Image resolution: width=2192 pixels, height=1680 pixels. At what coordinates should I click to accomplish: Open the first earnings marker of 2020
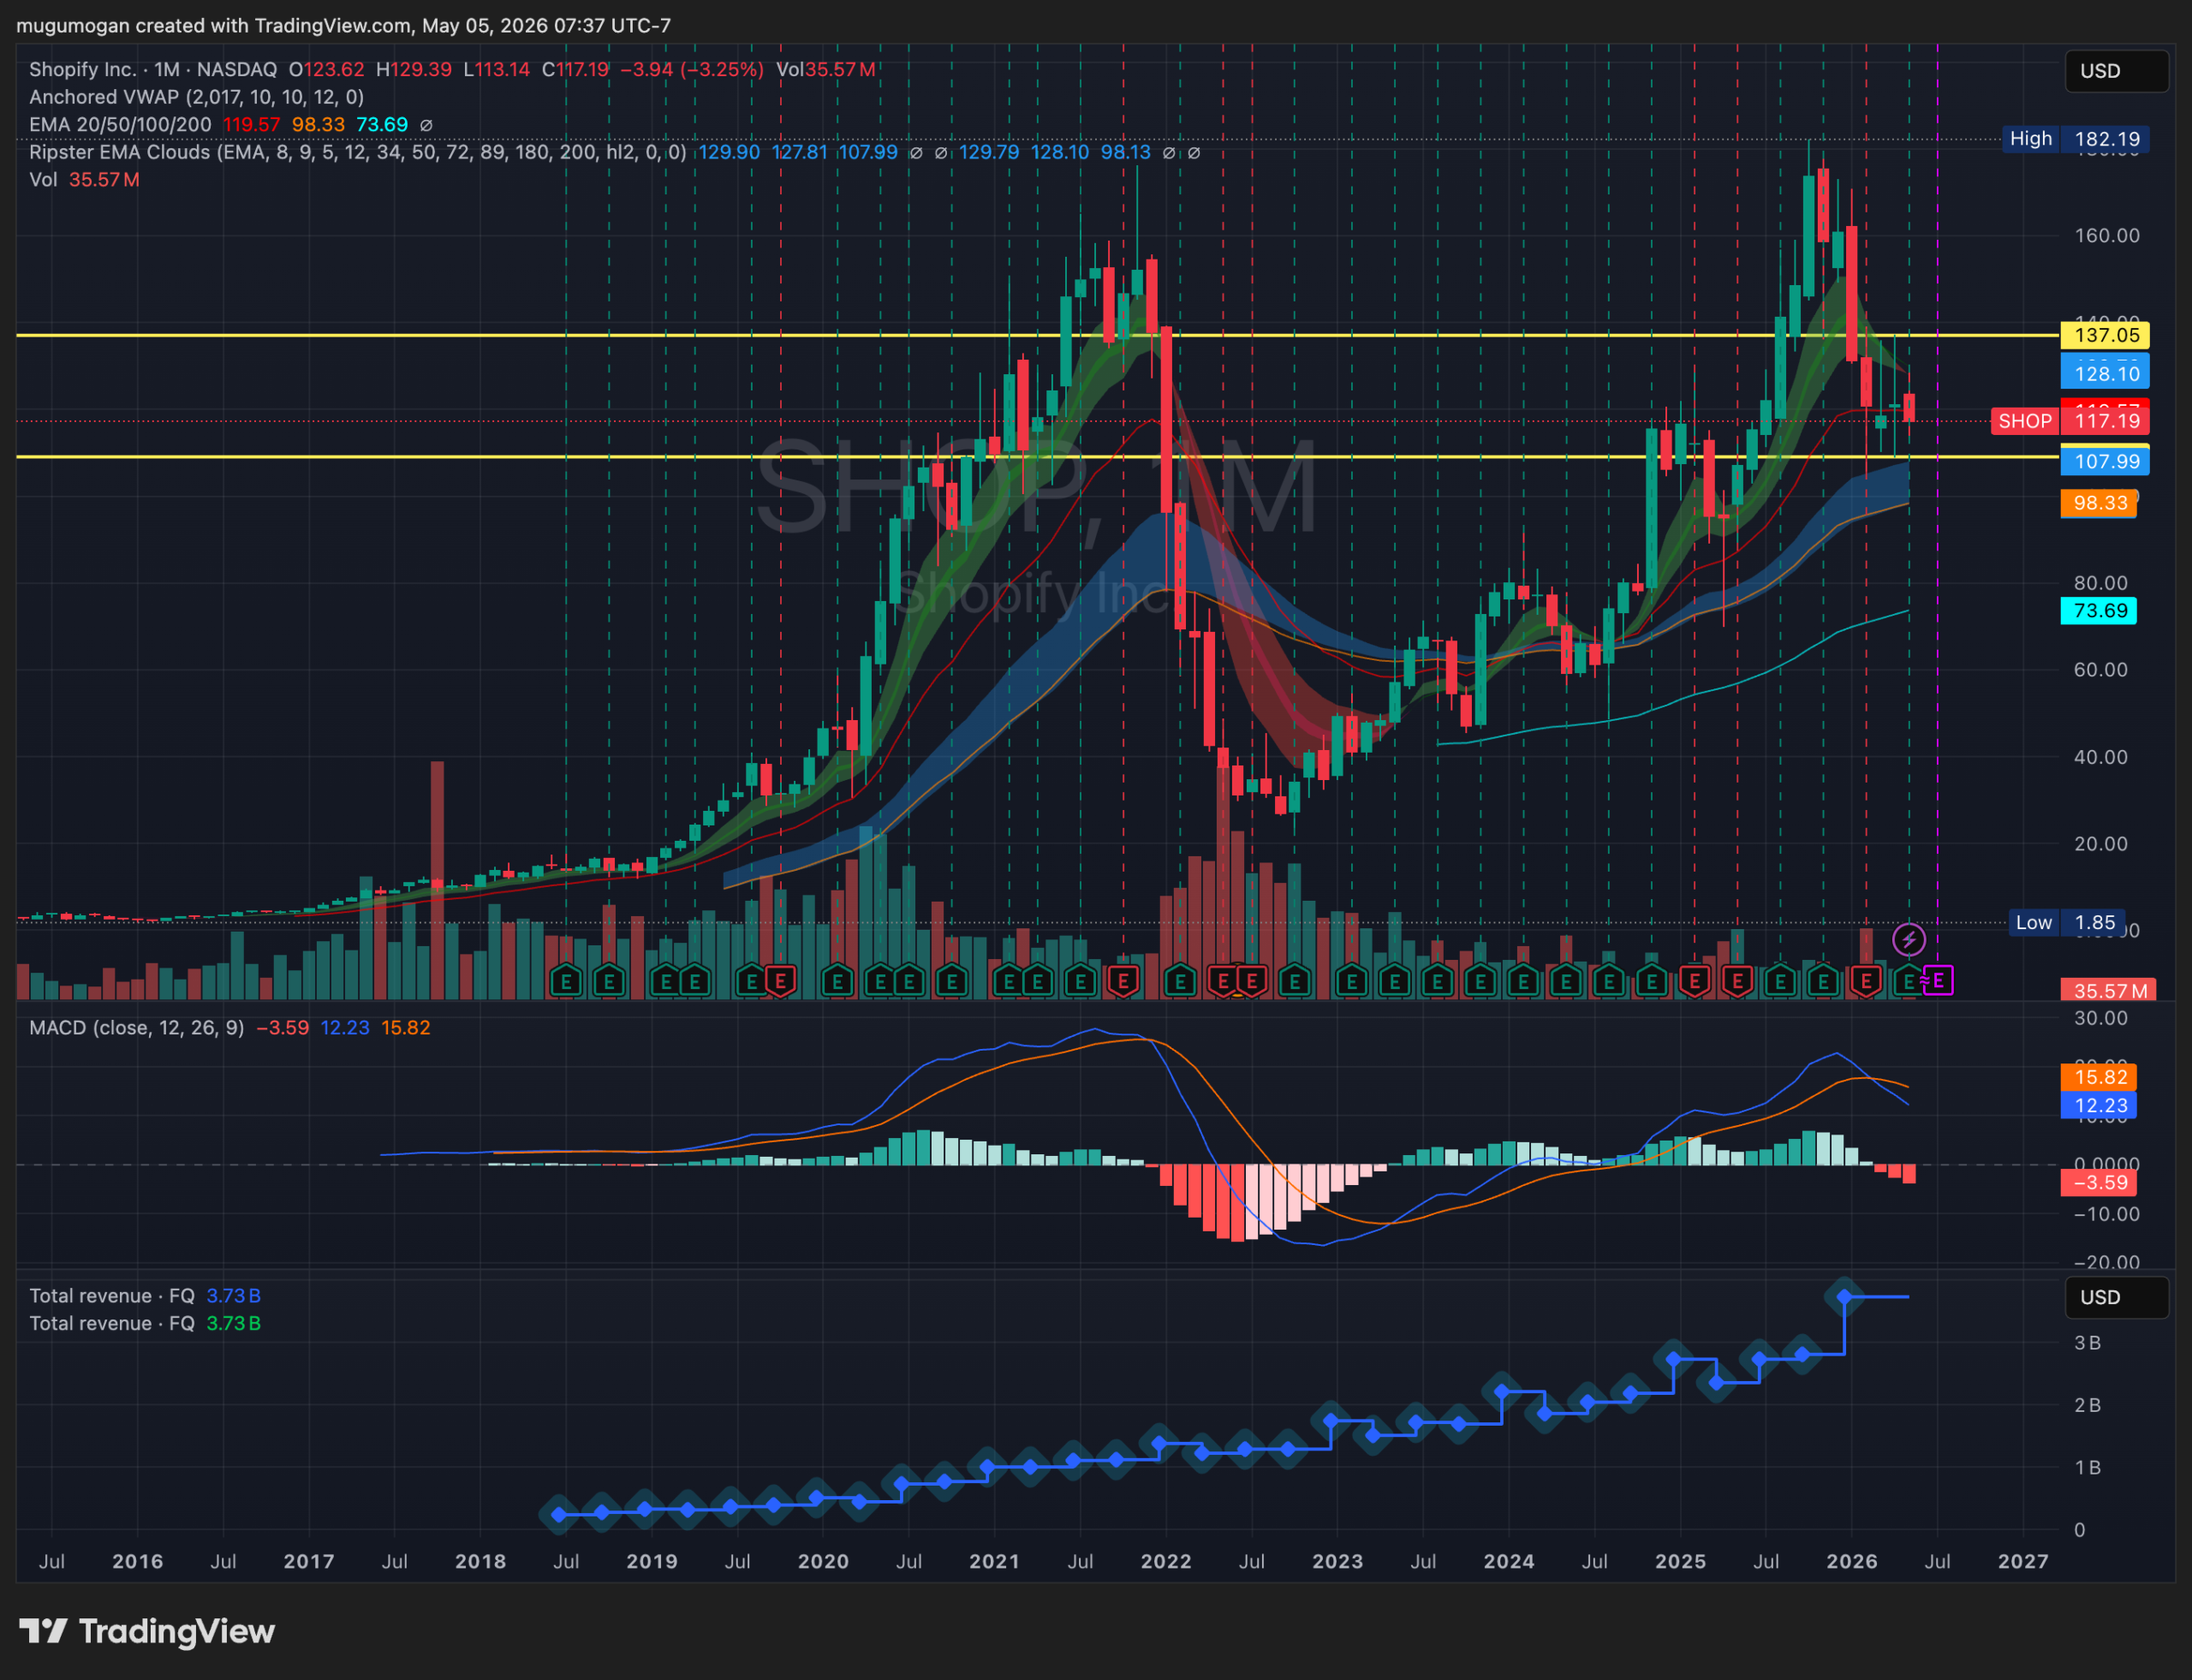(837, 981)
